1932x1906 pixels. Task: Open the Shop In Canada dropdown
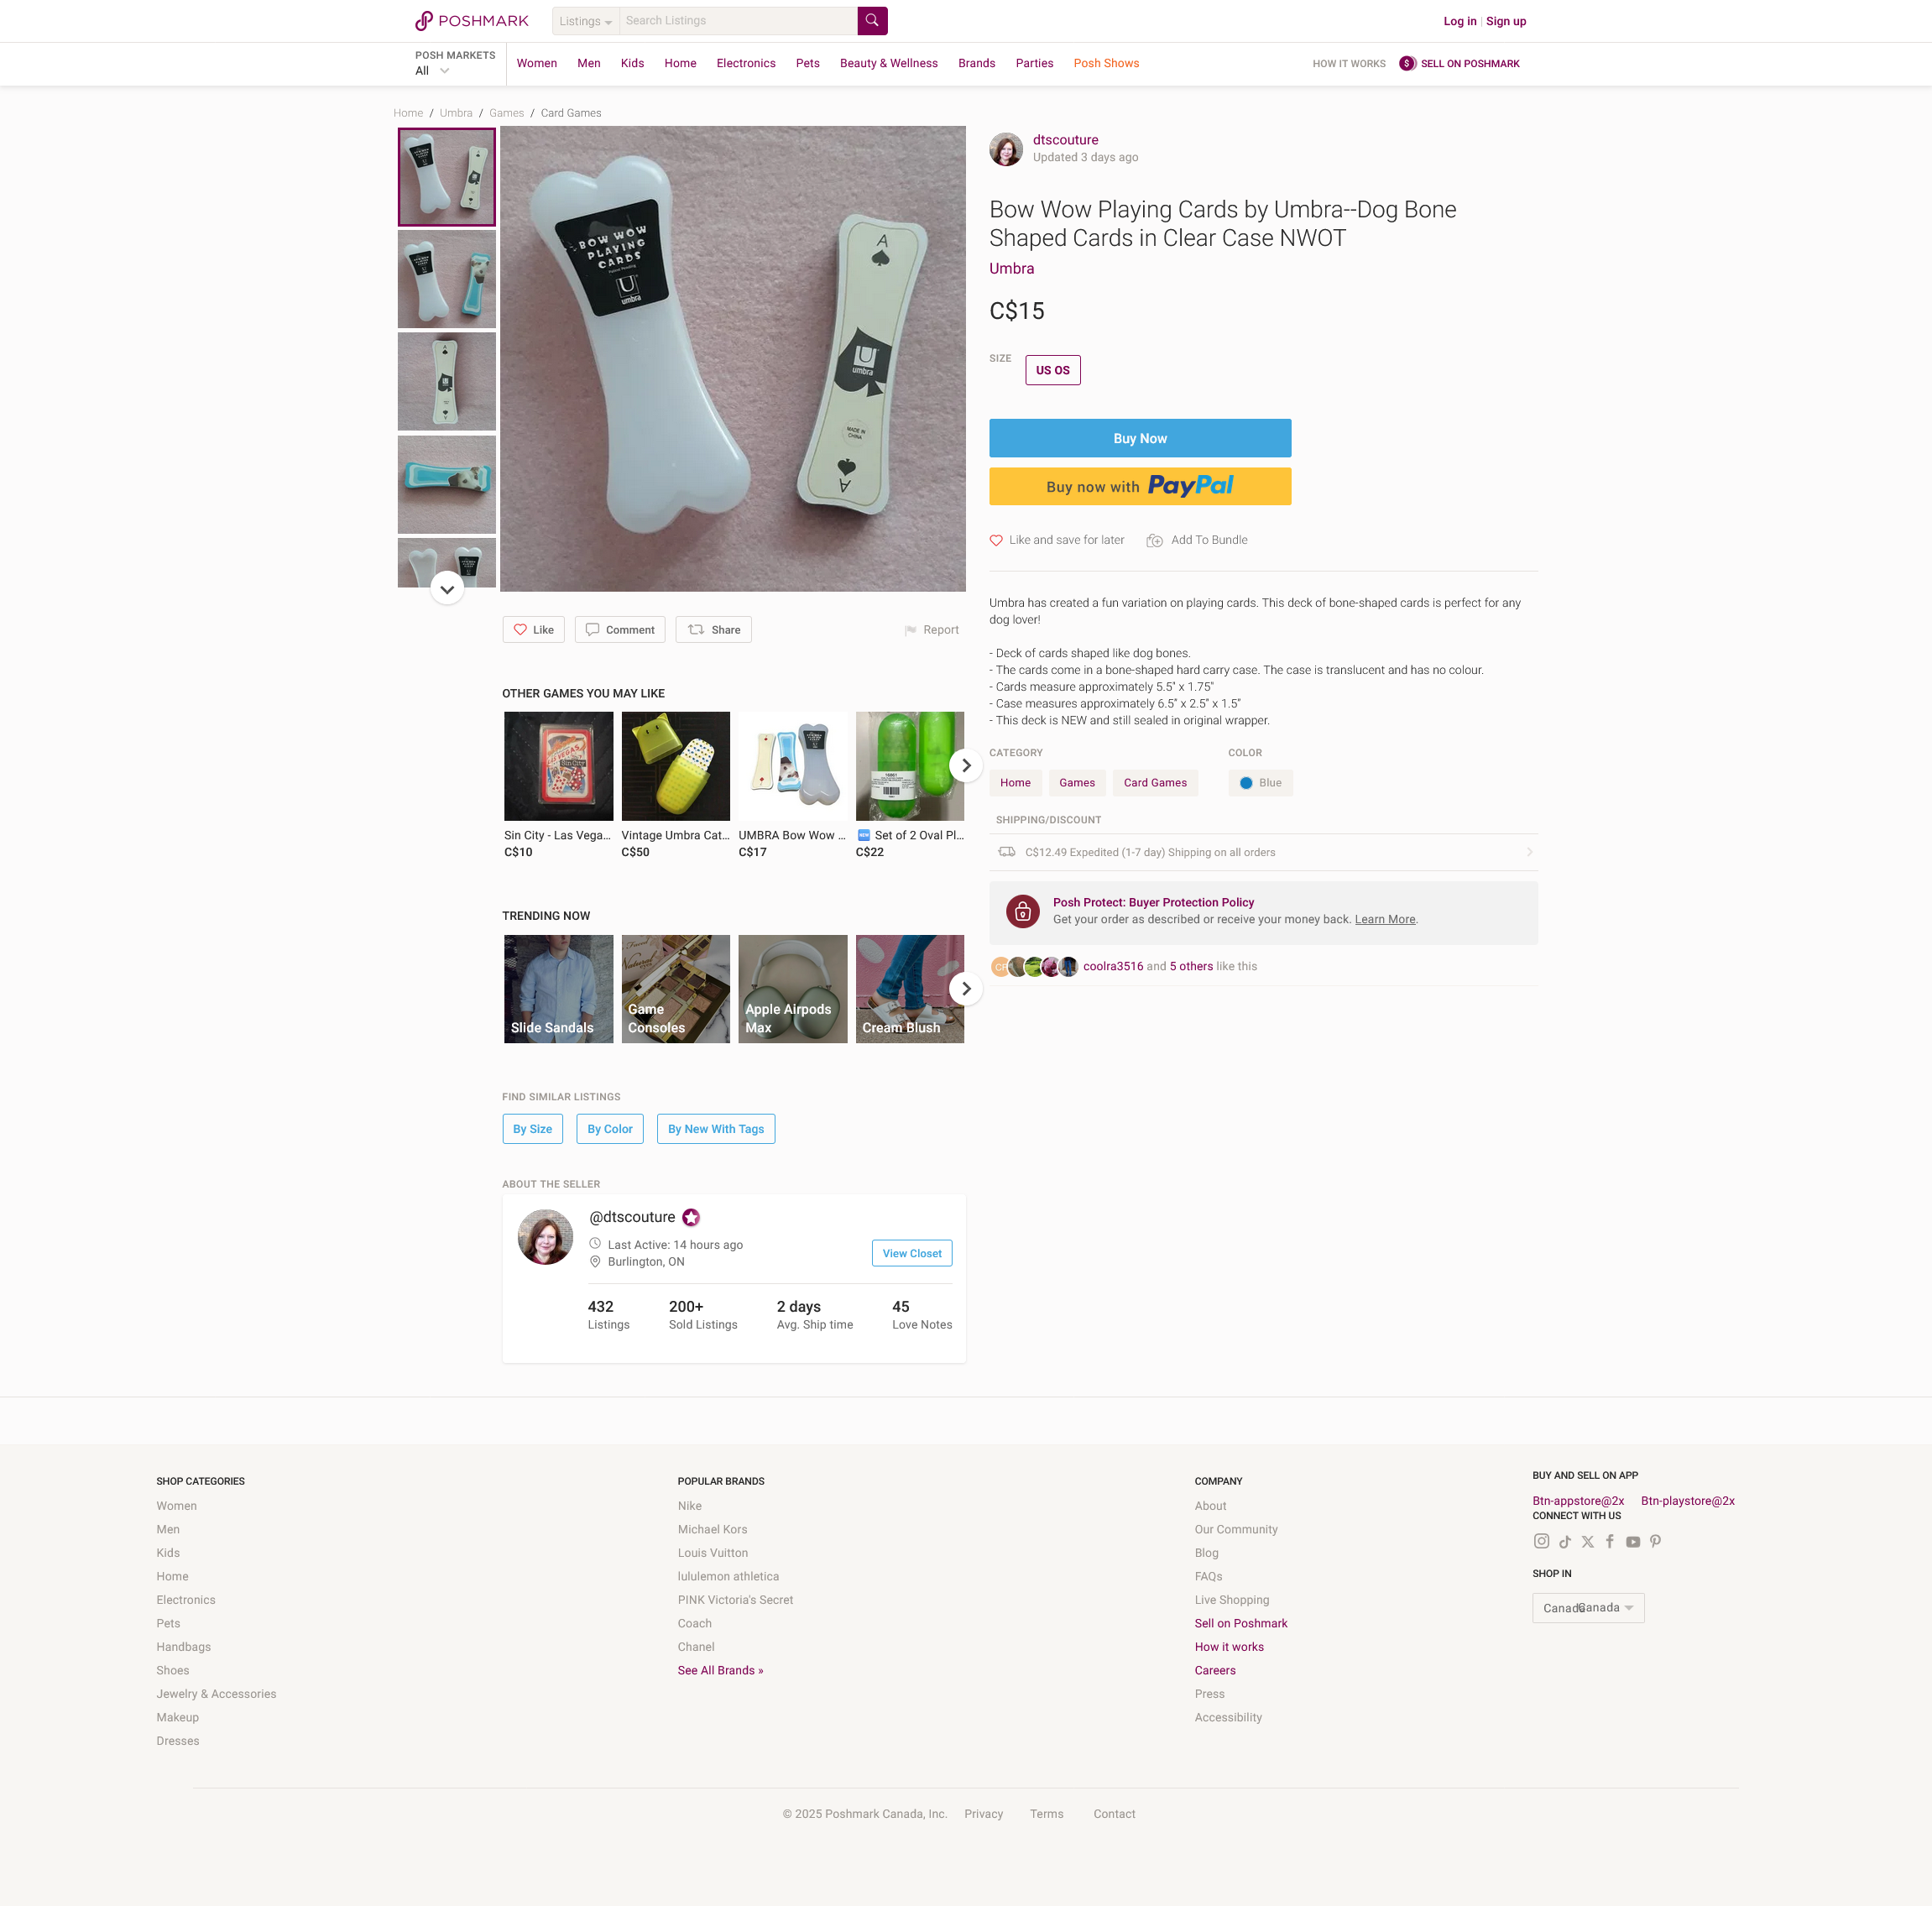(1588, 1608)
